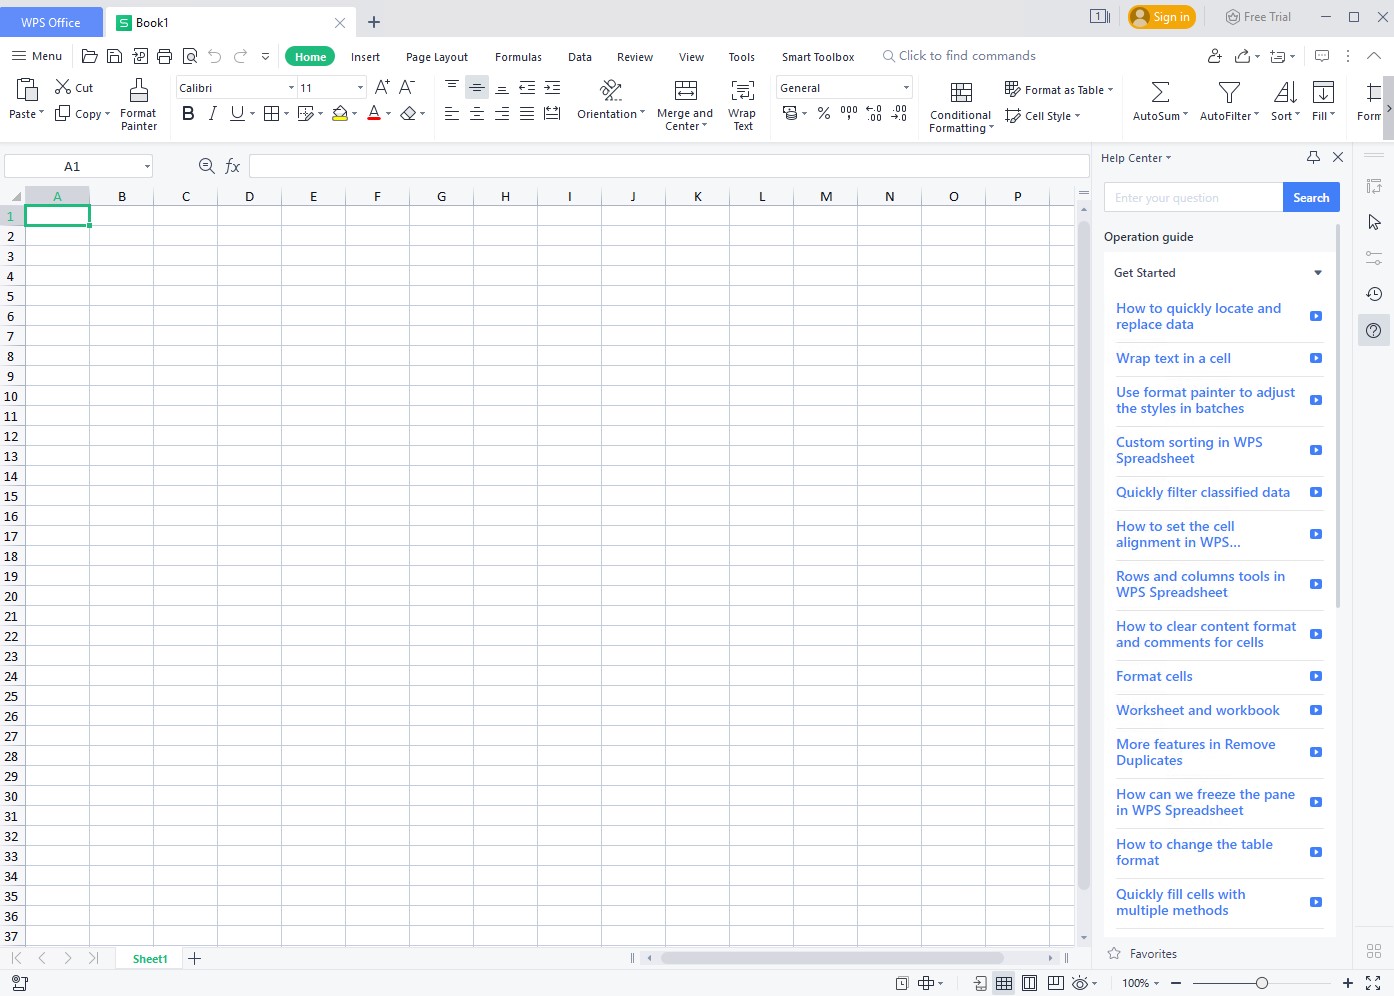Click the Increase Font Size icon
The width and height of the screenshot is (1394, 996).
click(382, 88)
